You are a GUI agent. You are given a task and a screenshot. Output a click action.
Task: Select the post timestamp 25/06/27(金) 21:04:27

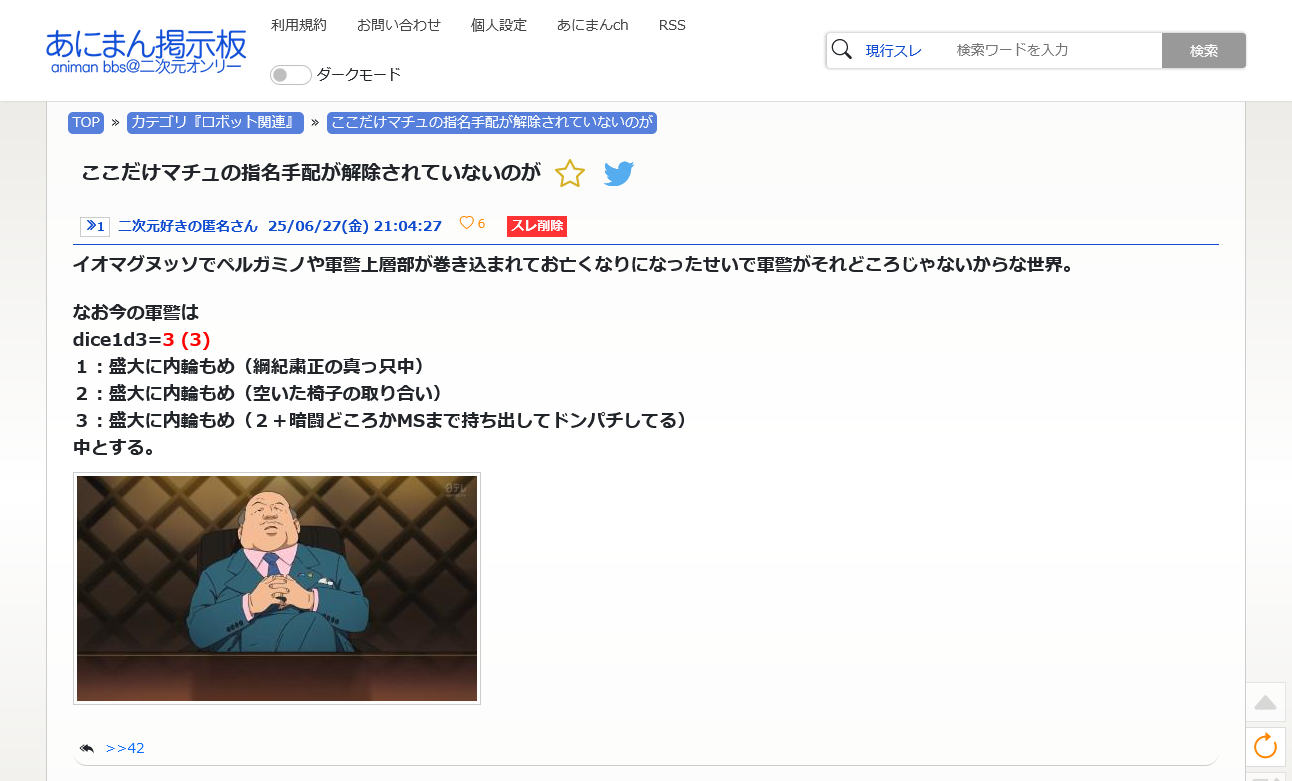pyautogui.click(x=355, y=226)
